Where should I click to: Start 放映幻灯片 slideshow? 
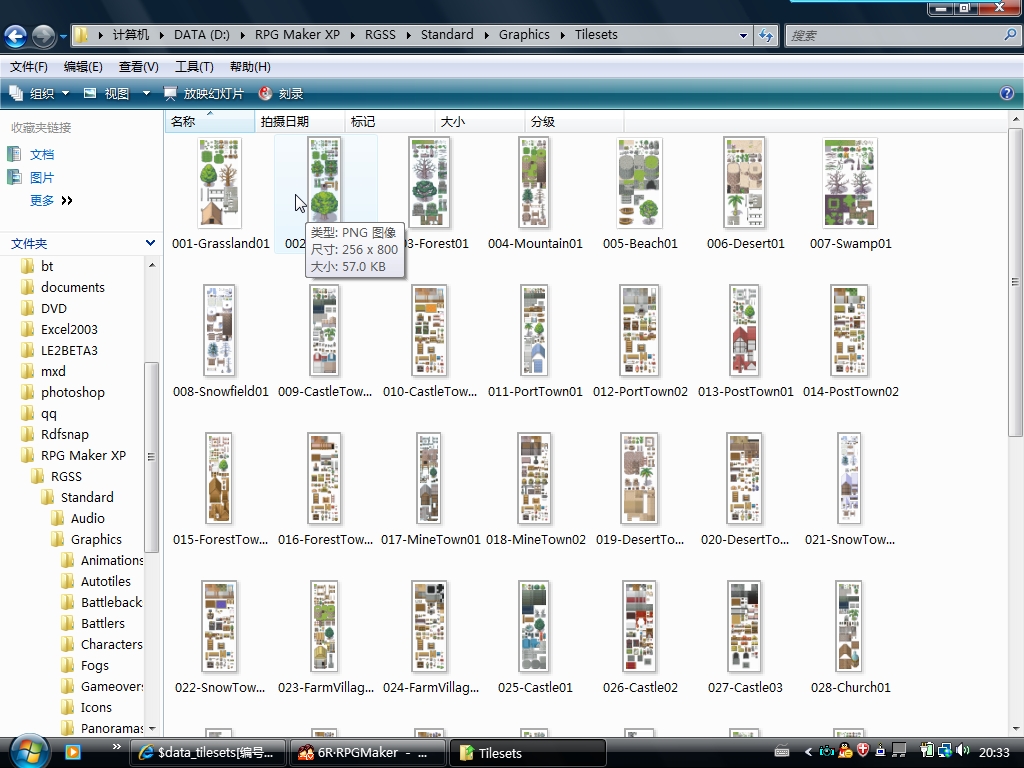coord(204,93)
